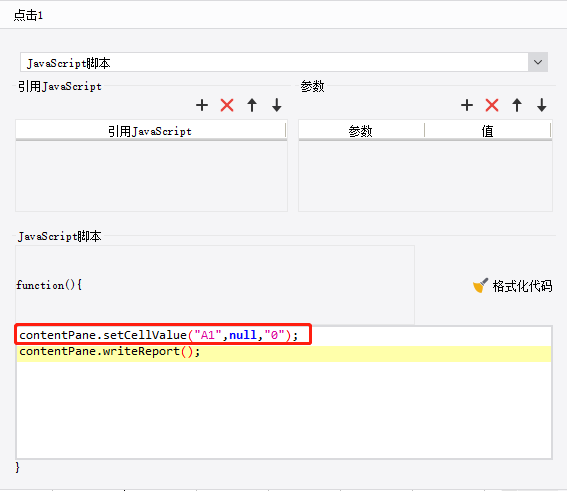Place cursor on contentPane.setCellValue code line
The width and height of the screenshot is (567, 491).
coord(159,335)
